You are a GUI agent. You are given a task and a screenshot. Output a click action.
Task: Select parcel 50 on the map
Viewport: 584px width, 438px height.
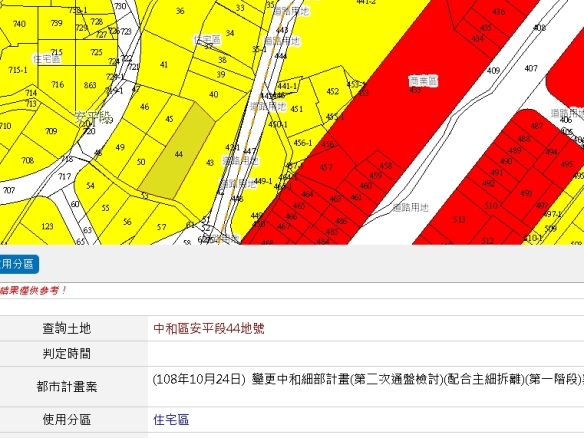point(141,162)
